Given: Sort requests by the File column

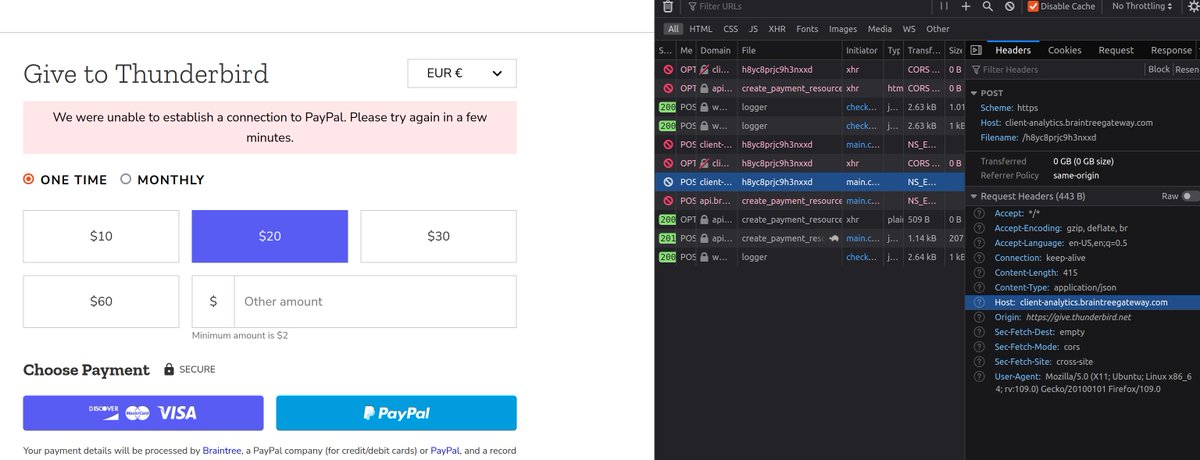Looking at the screenshot, I should click(x=790, y=50).
